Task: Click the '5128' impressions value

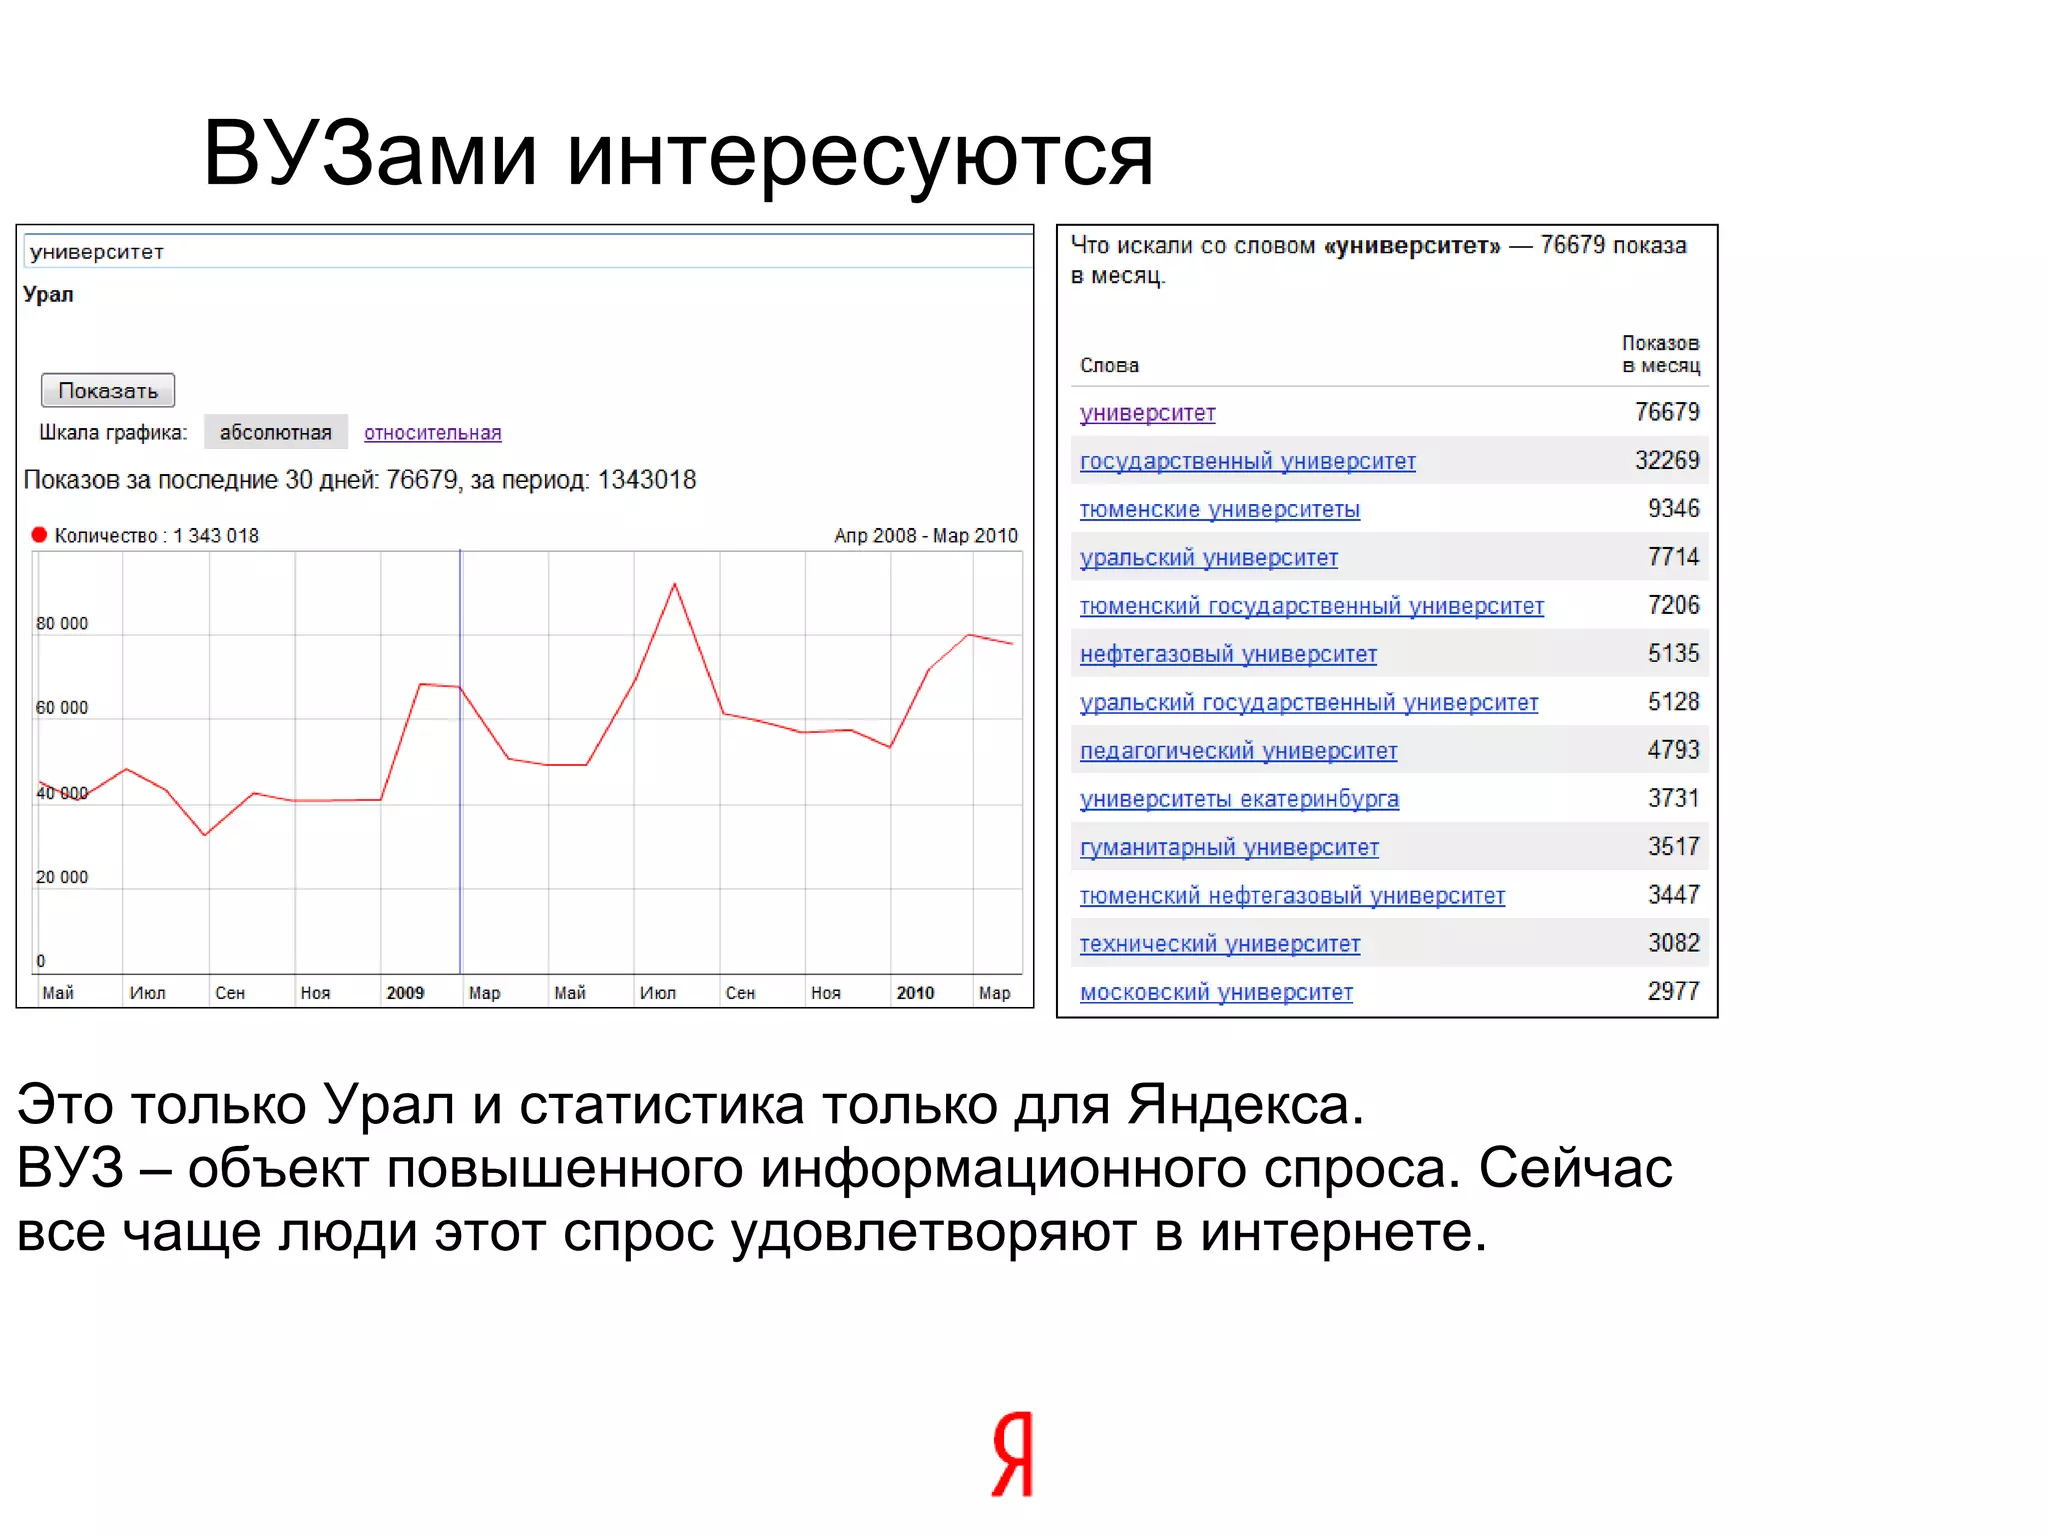Action: [x=1674, y=701]
